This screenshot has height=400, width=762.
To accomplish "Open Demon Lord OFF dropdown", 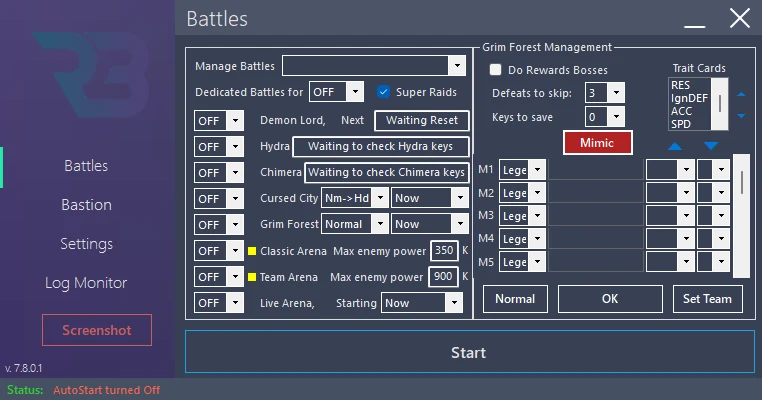I will [x=219, y=121].
